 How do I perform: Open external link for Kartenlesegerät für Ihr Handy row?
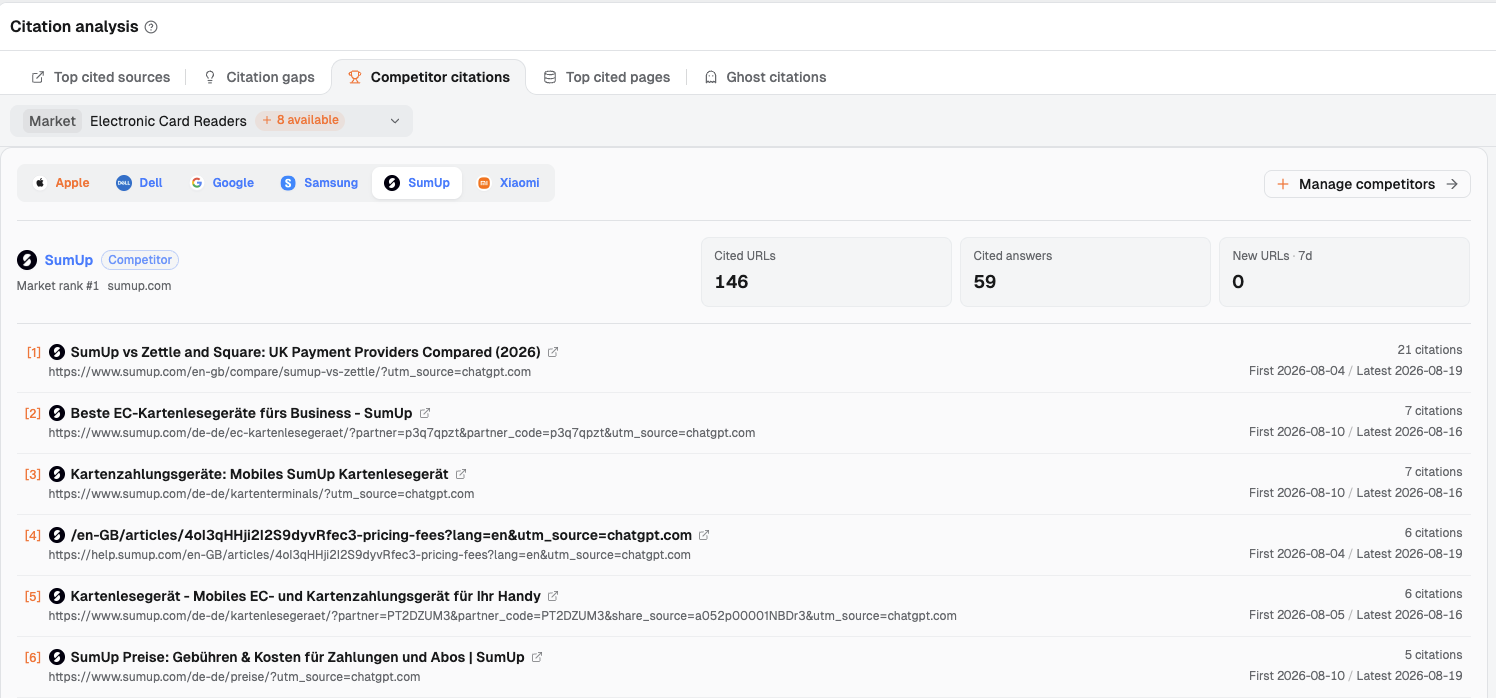[553, 596]
